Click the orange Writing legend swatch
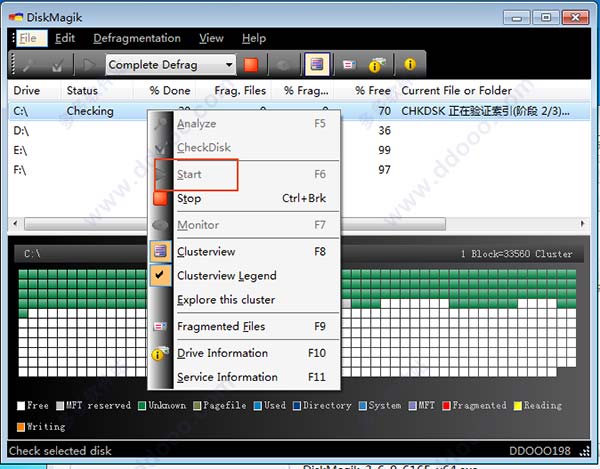This screenshot has height=469, width=600. (x=21, y=427)
